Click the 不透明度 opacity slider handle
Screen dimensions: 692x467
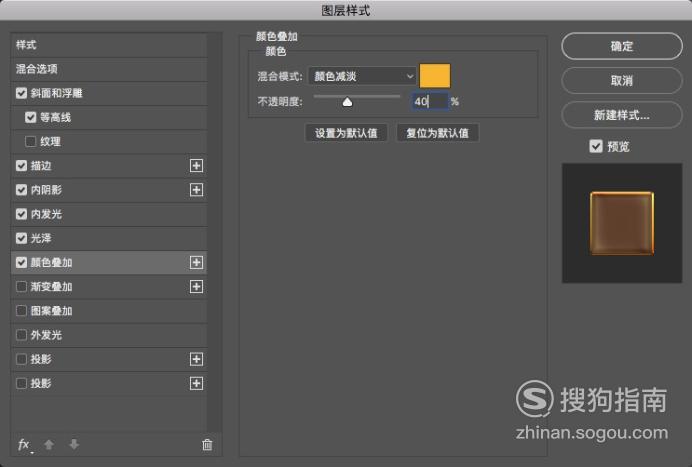pos(347,102)
